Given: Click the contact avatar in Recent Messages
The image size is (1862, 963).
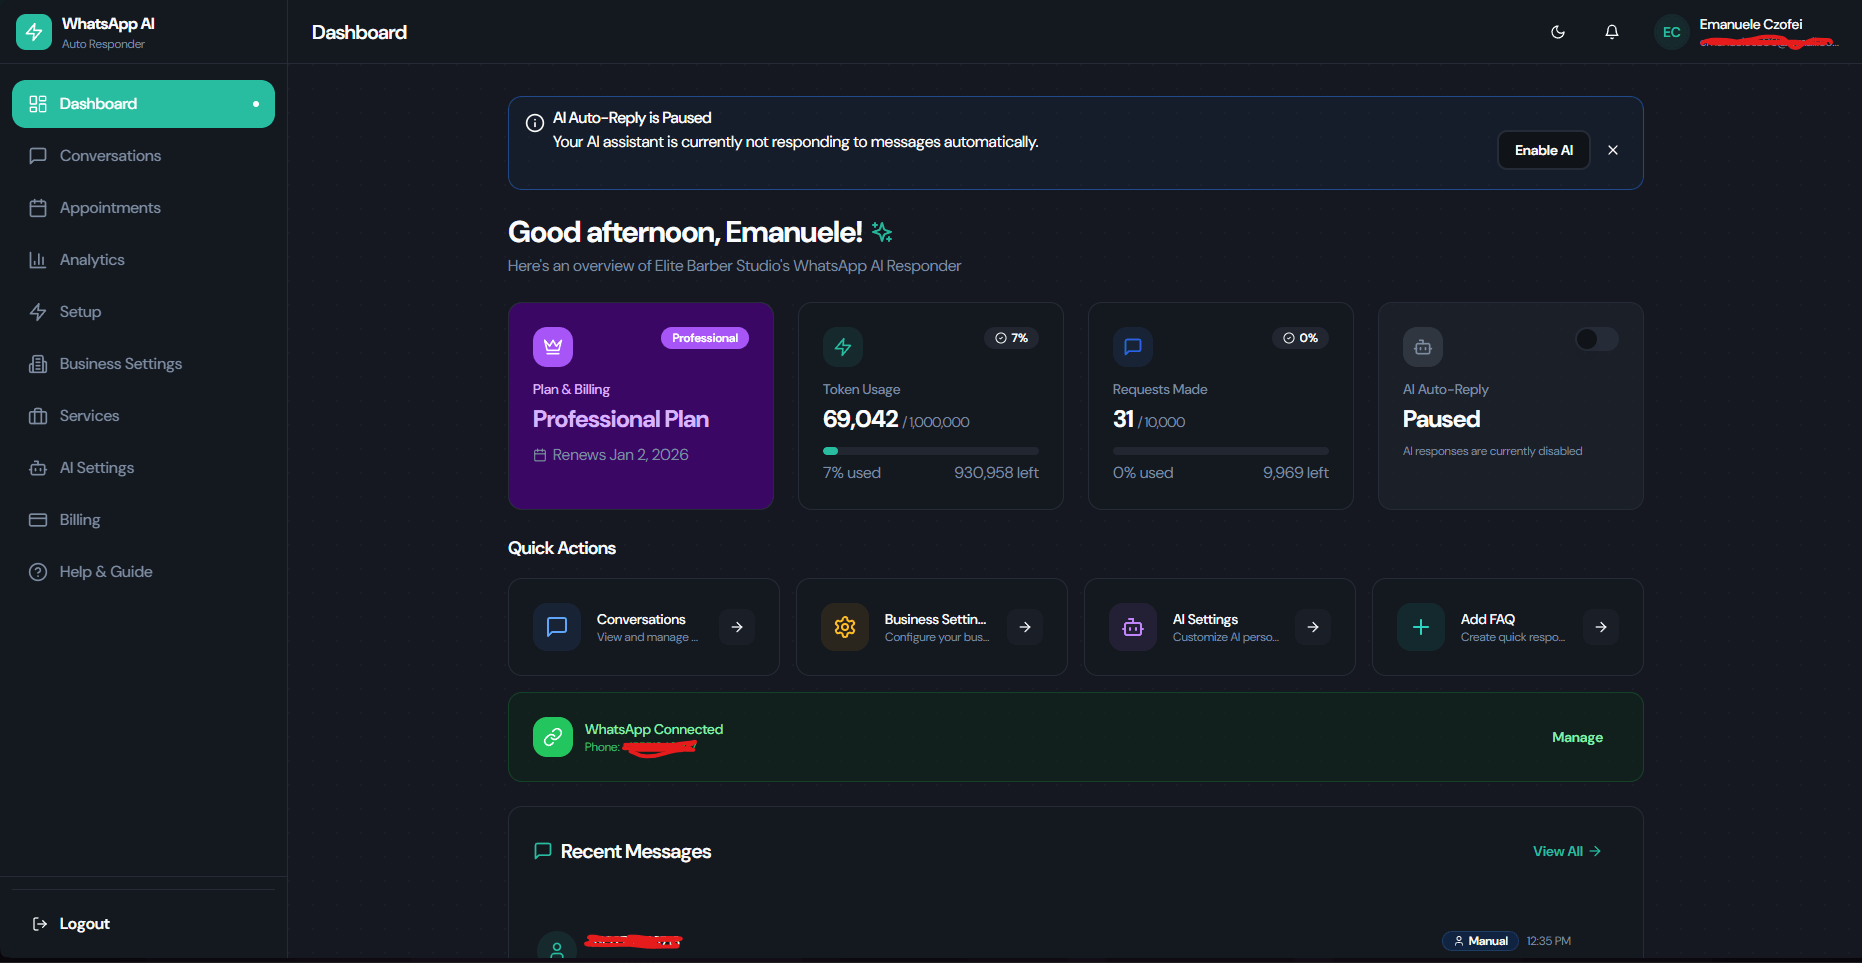Looking at the screenshot, I should [557, 947].
